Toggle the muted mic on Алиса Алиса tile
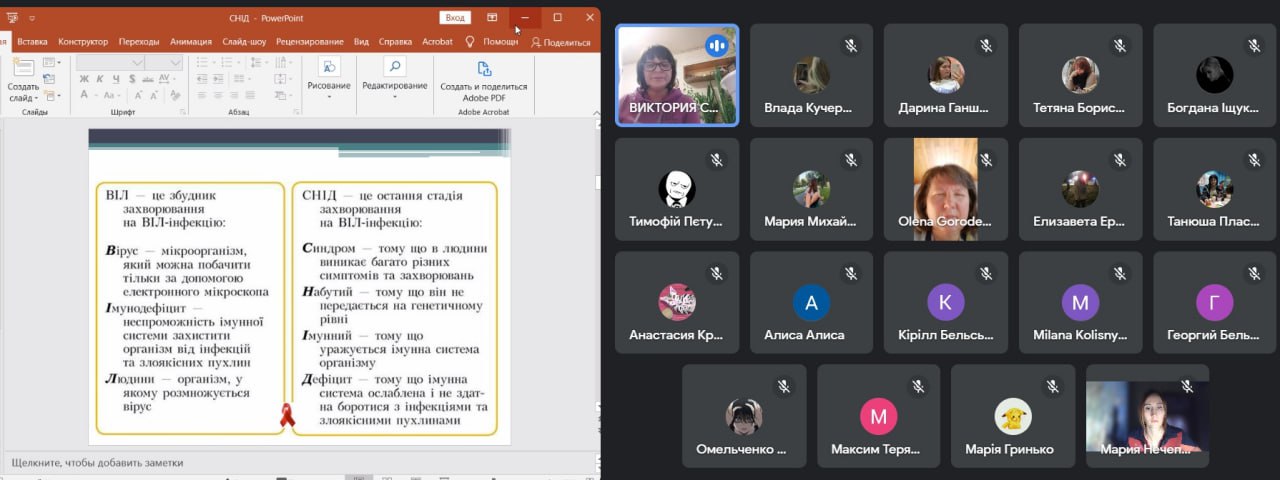1280x480 pixels. coord(851,272)
